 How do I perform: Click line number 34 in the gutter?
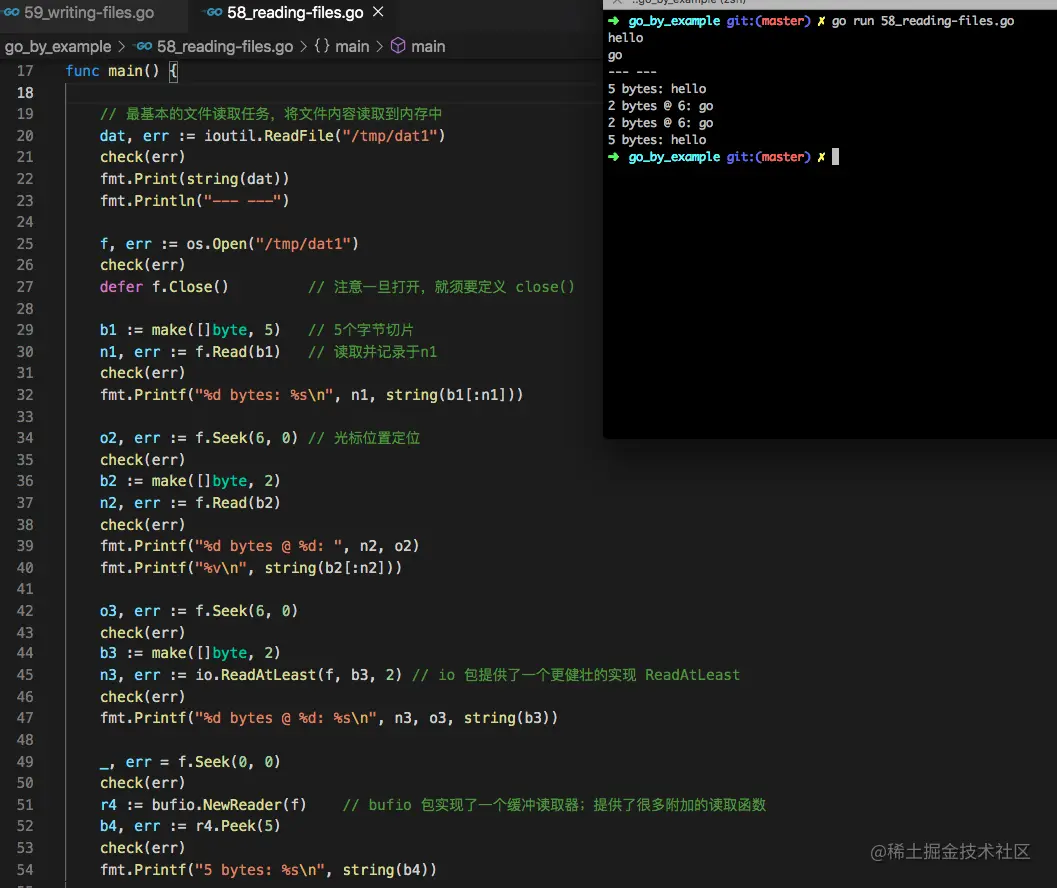(x=25, y=438)
